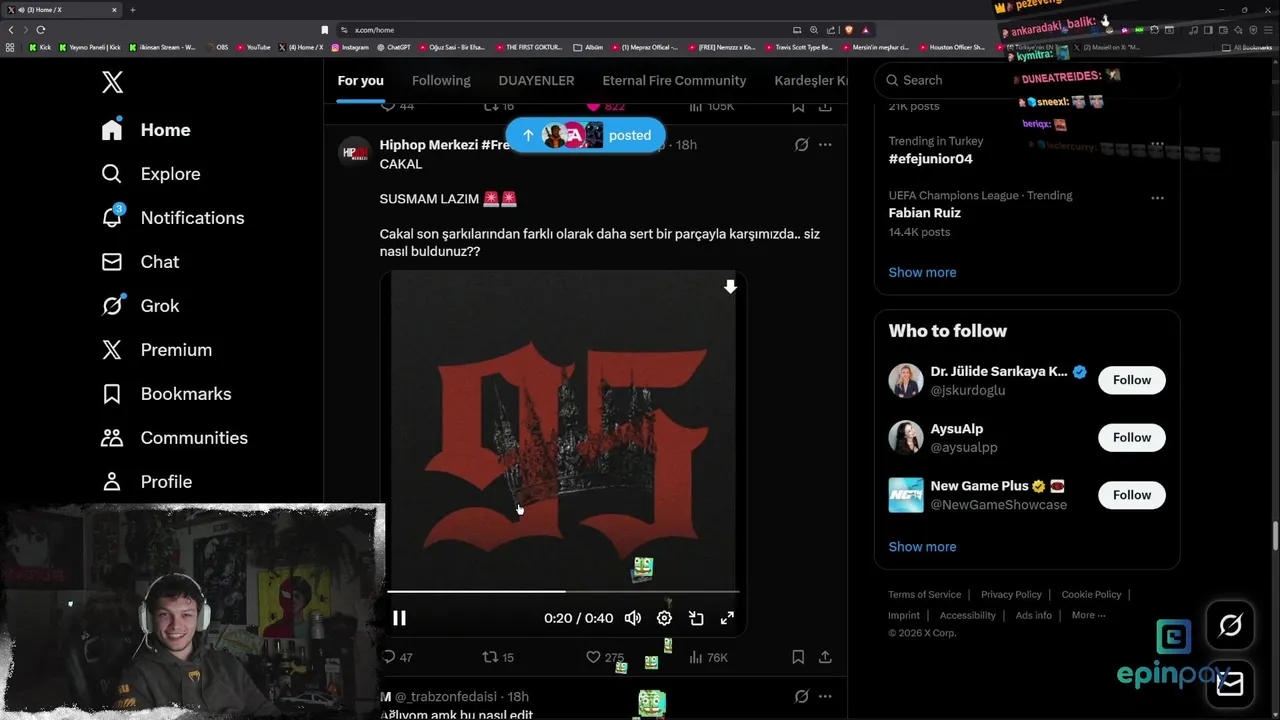Open floating Grok button
Image resolution: width=1280 pixels, height=720 pixels.
[1230, 626]
